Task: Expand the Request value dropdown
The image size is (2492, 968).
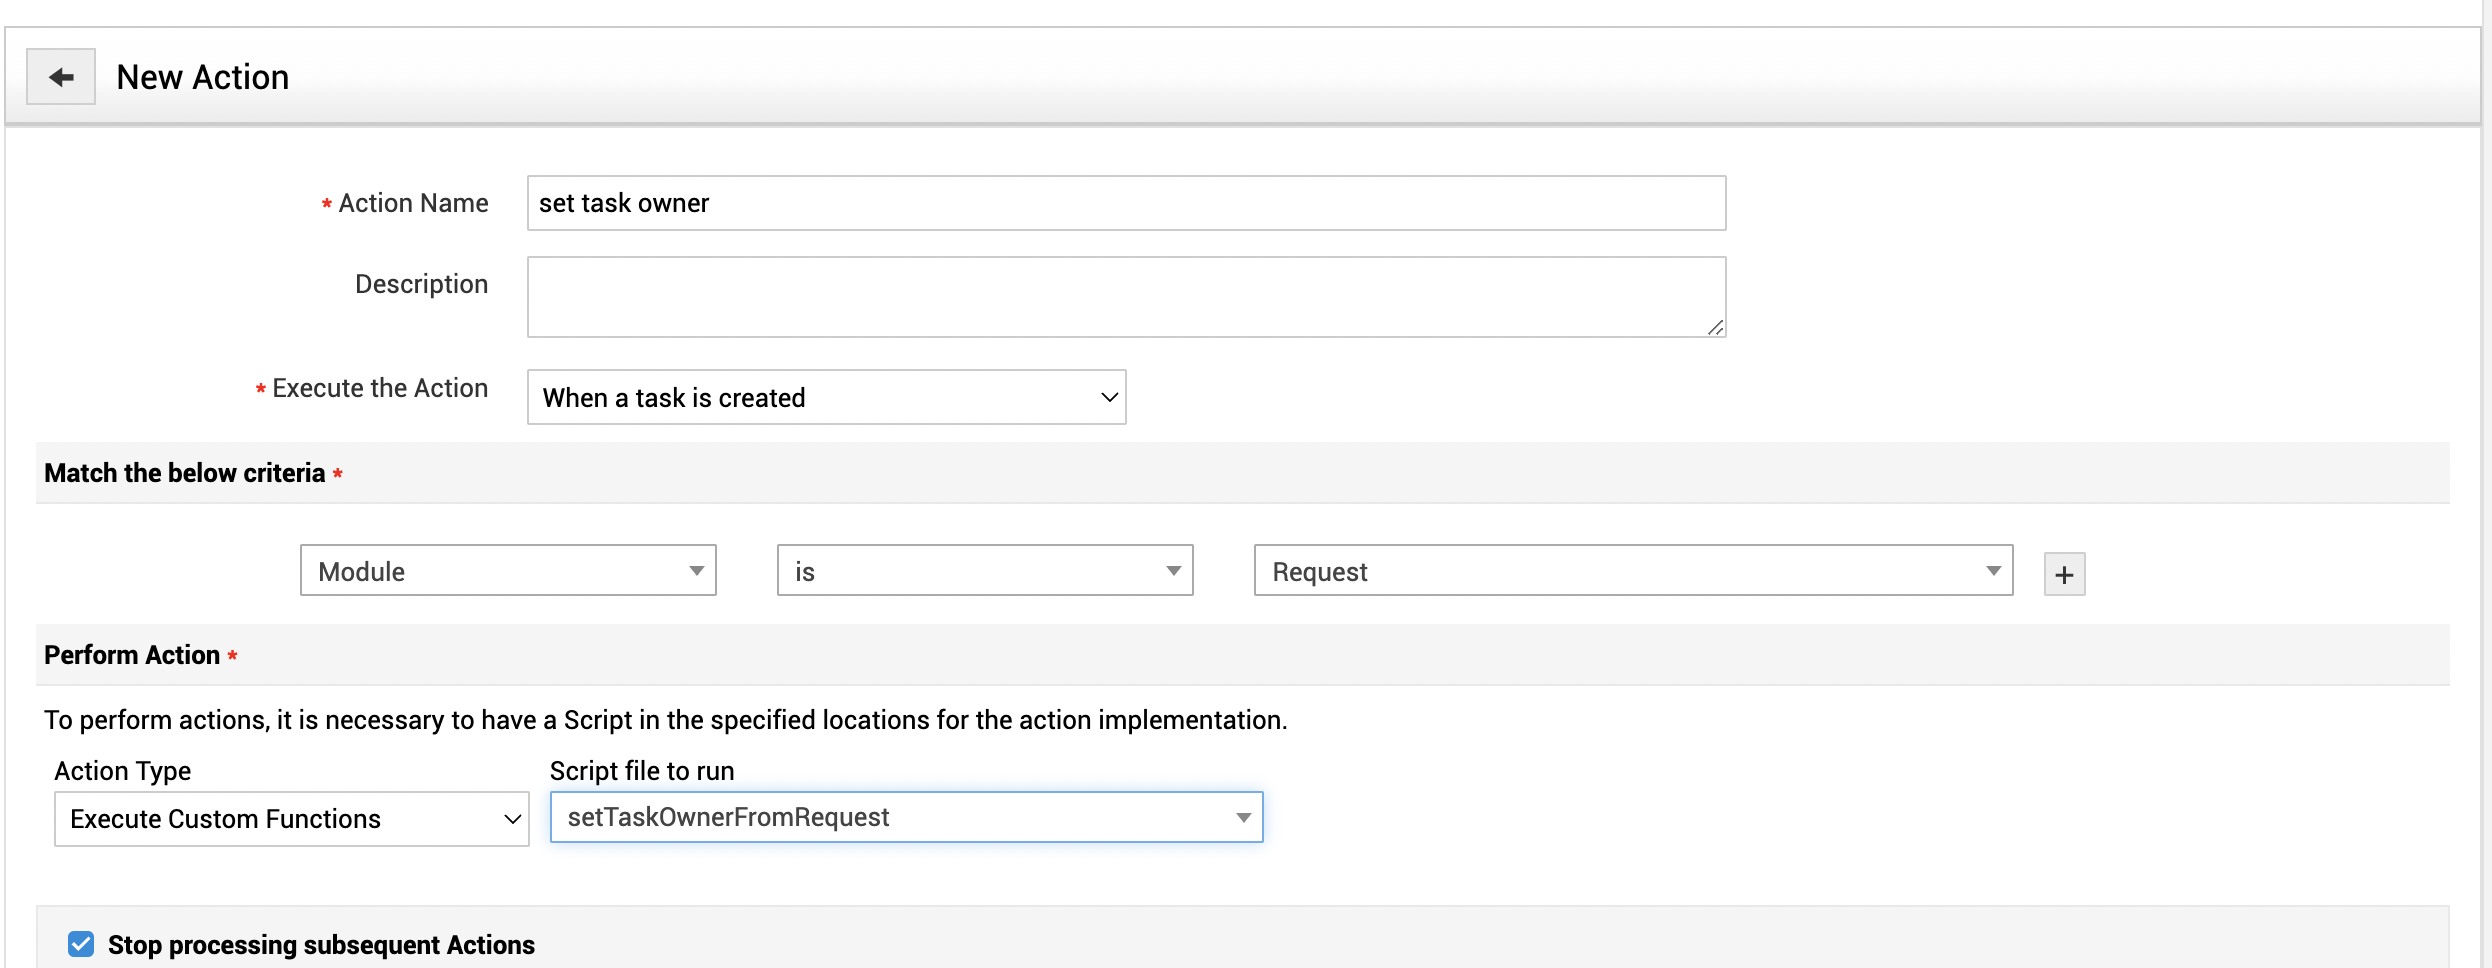Action: (x=1633, y=571)
